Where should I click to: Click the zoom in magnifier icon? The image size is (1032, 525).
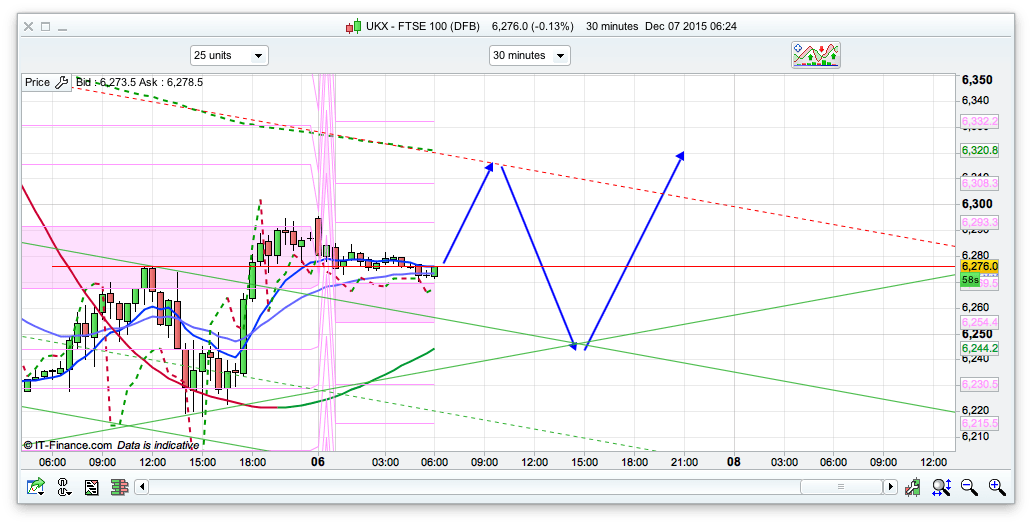(997, 487)
